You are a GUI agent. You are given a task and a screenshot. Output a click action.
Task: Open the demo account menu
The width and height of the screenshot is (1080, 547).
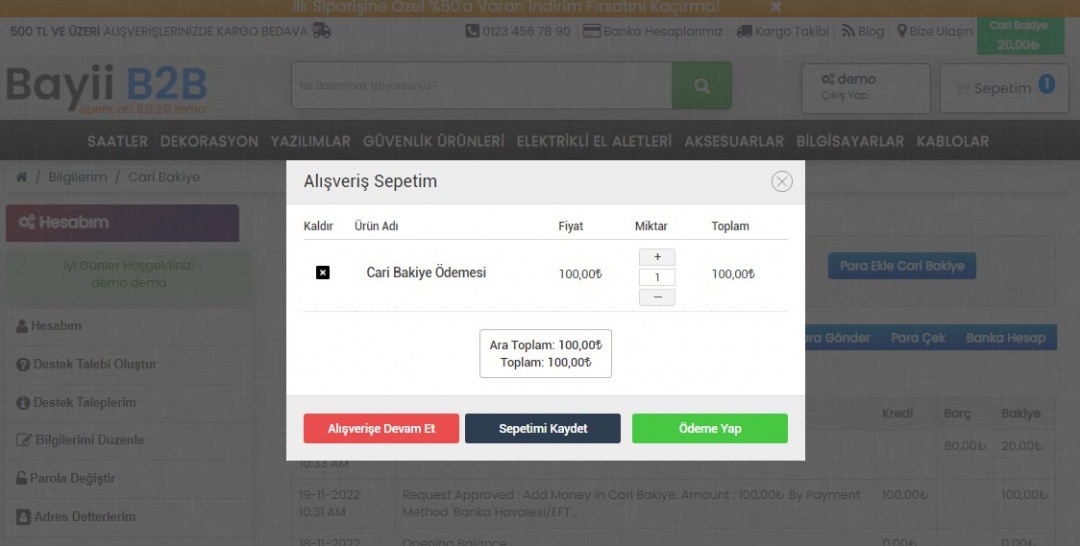click(x=865, y=88)
